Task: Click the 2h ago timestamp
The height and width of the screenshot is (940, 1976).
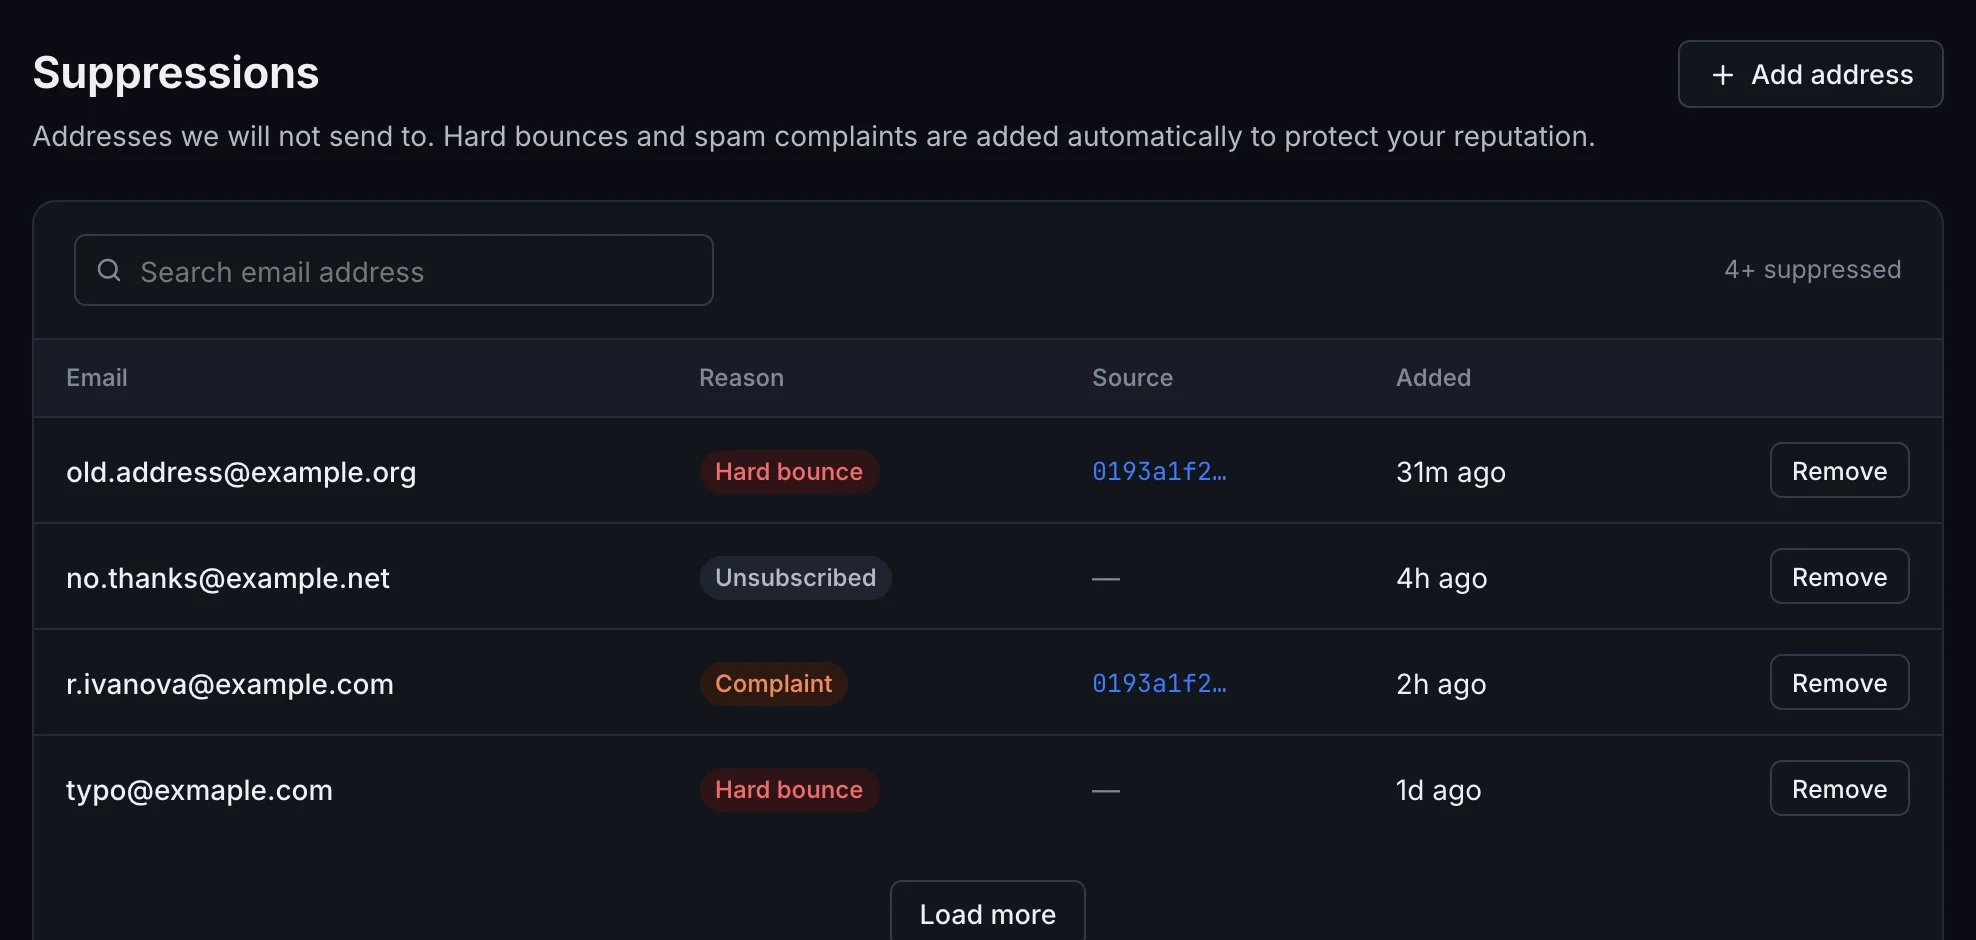Action: [x=1441, y=684]
